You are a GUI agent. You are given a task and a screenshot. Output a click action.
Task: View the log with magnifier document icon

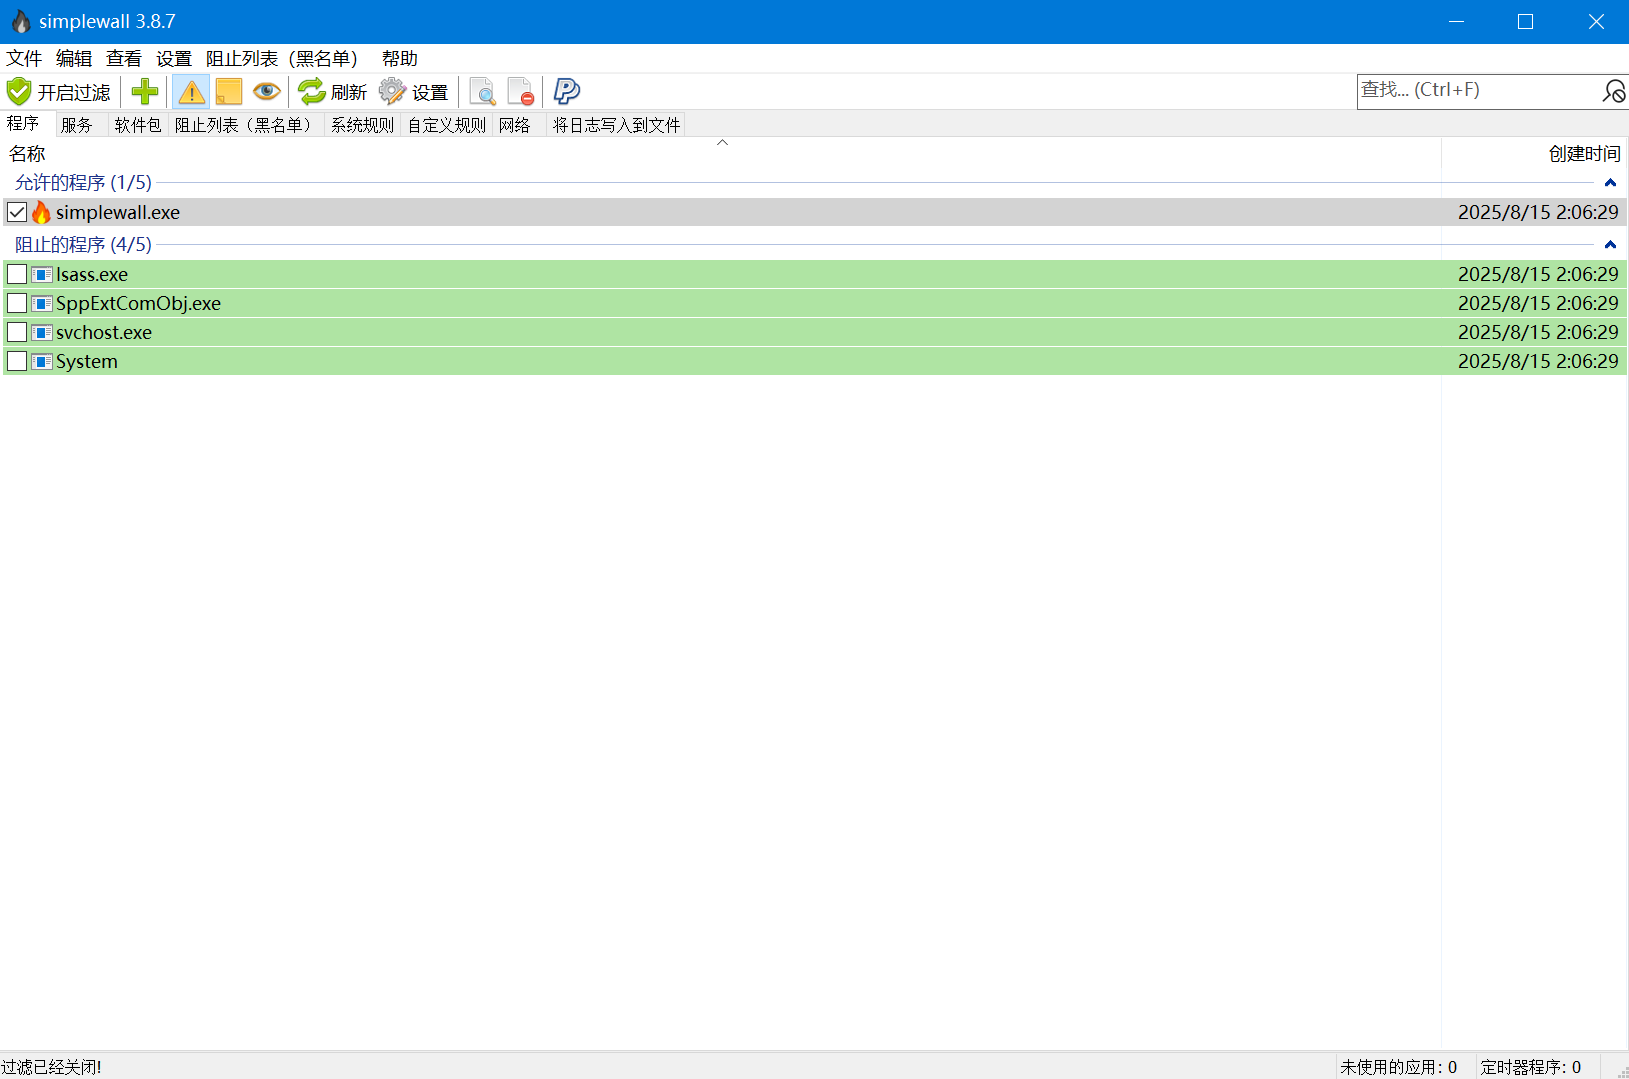pos(482,91)
